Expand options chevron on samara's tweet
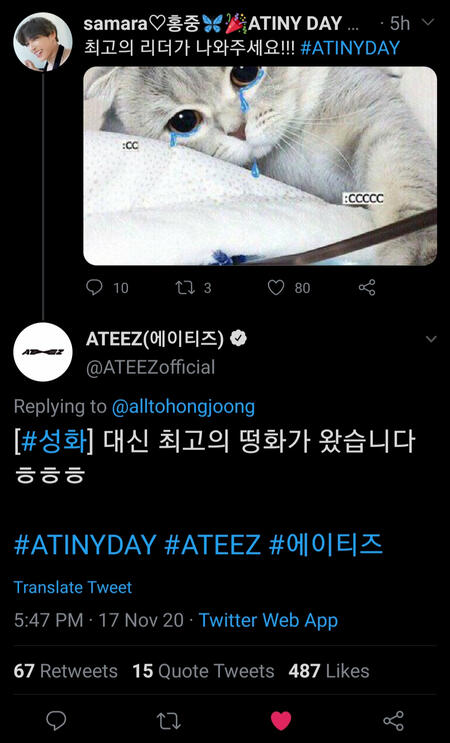This screenshot has width=450, height=743. coord(428,22)
